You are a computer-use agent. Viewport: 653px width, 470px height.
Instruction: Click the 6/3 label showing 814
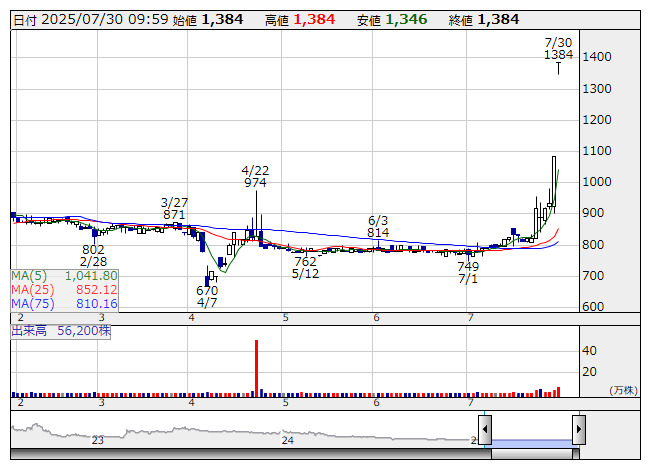378,227
